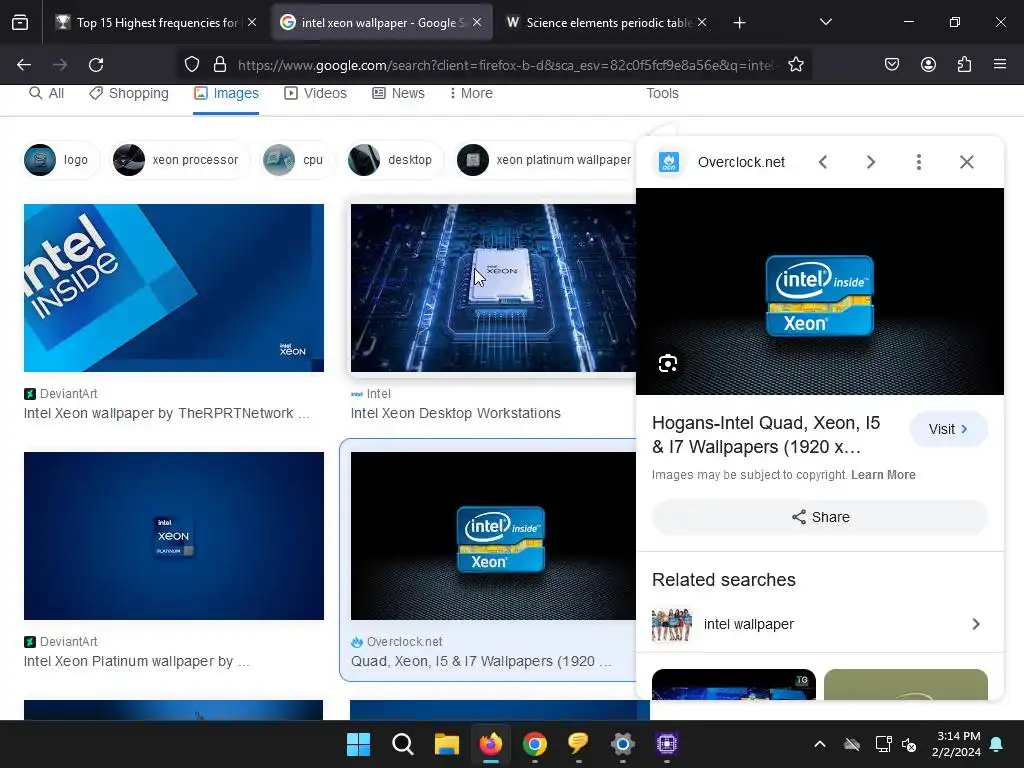Open the Xeon Platinum wallpaper thumbnail
The height and width of the screenshot is (768, 1024).
(174, 536)
